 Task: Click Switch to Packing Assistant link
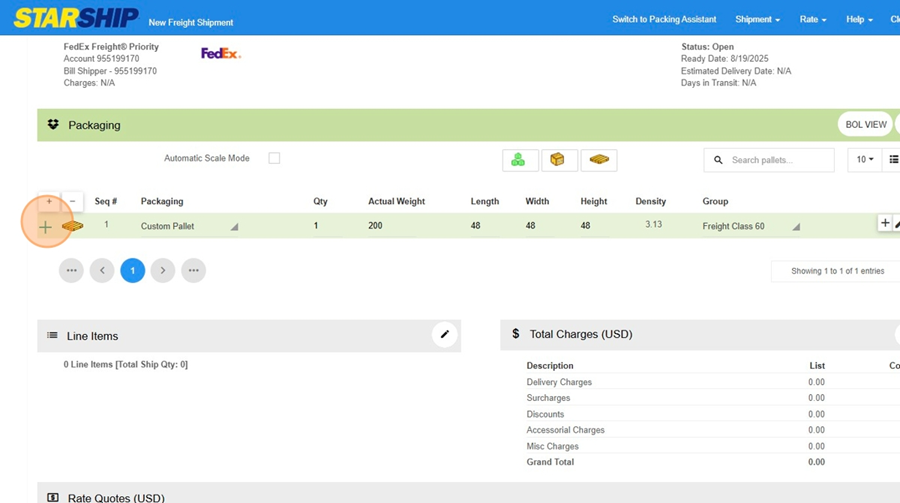coord(664,20)
